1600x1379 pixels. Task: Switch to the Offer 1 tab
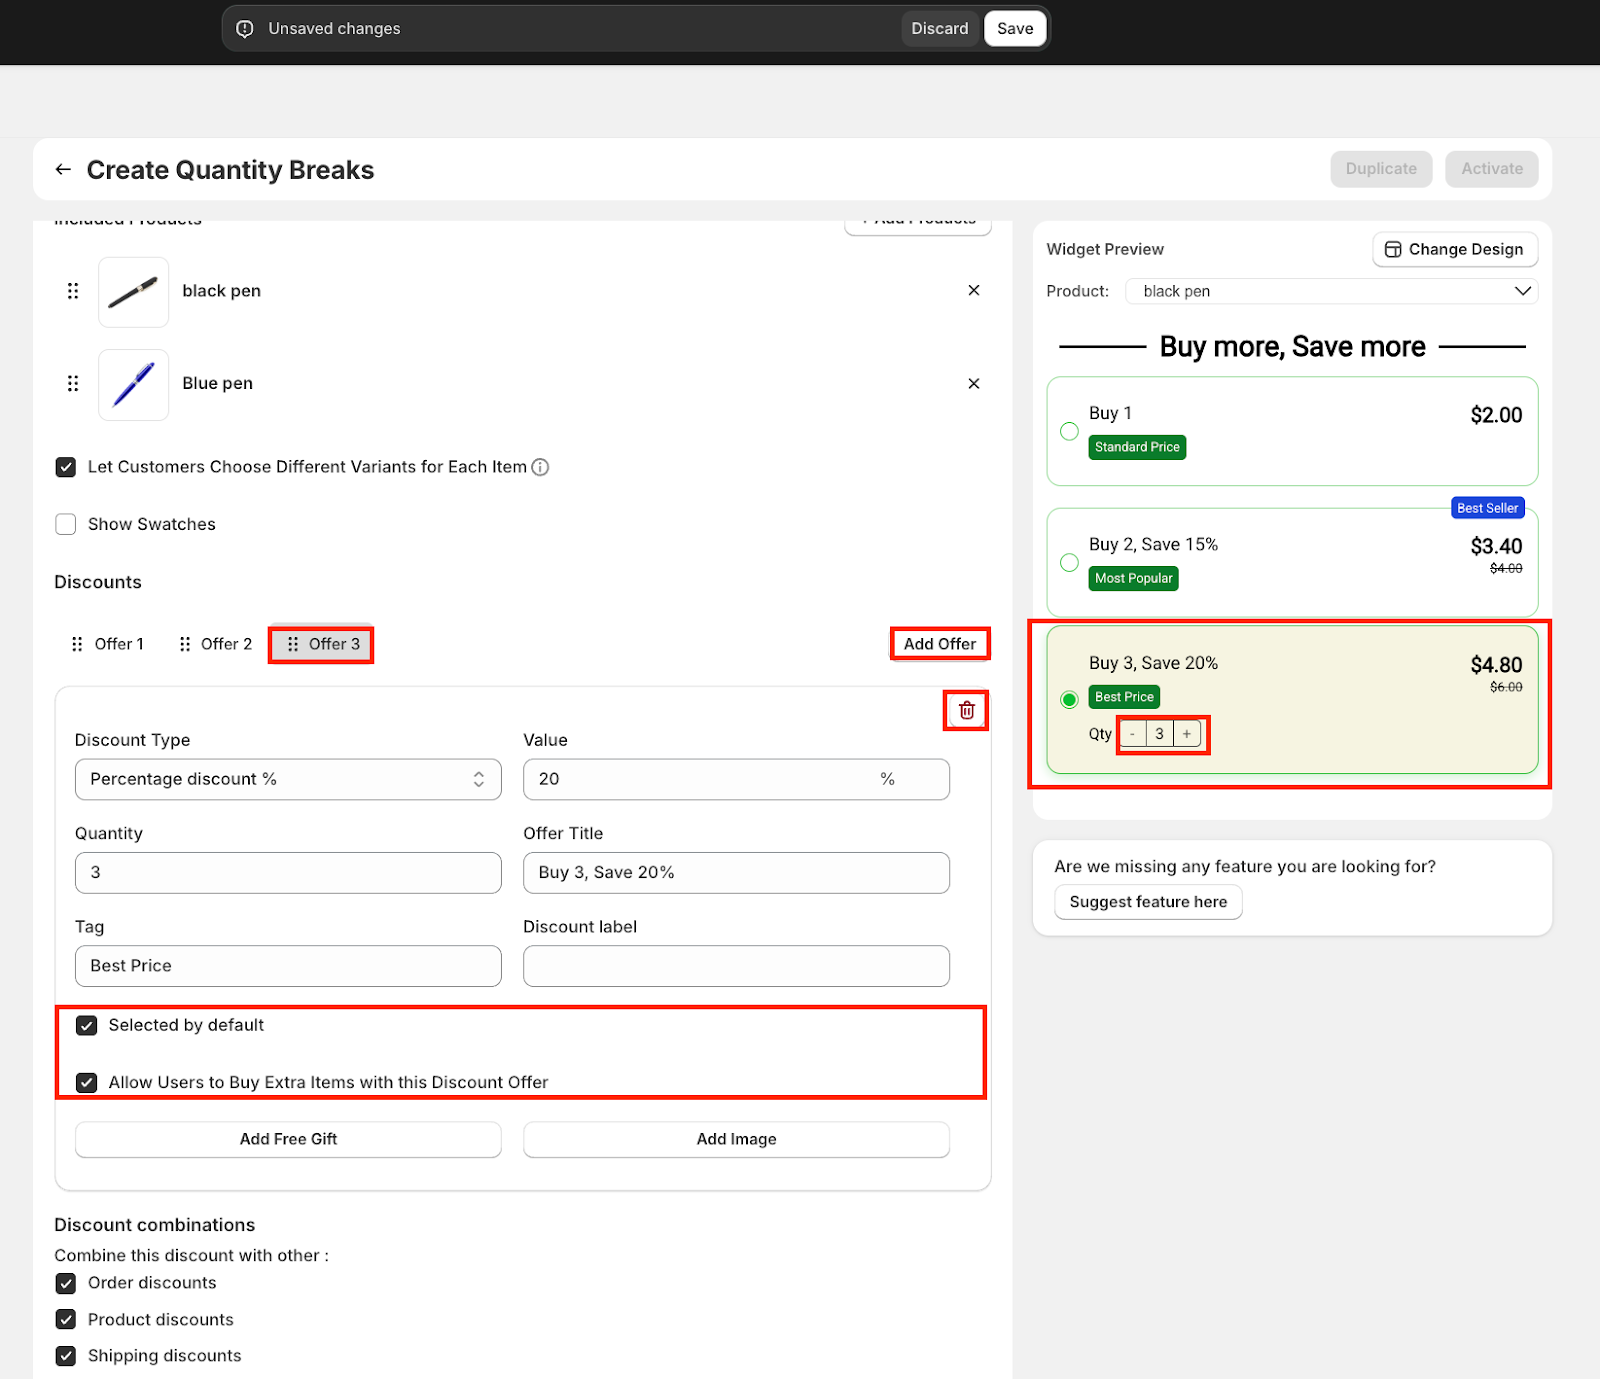(x=108, y=645)
